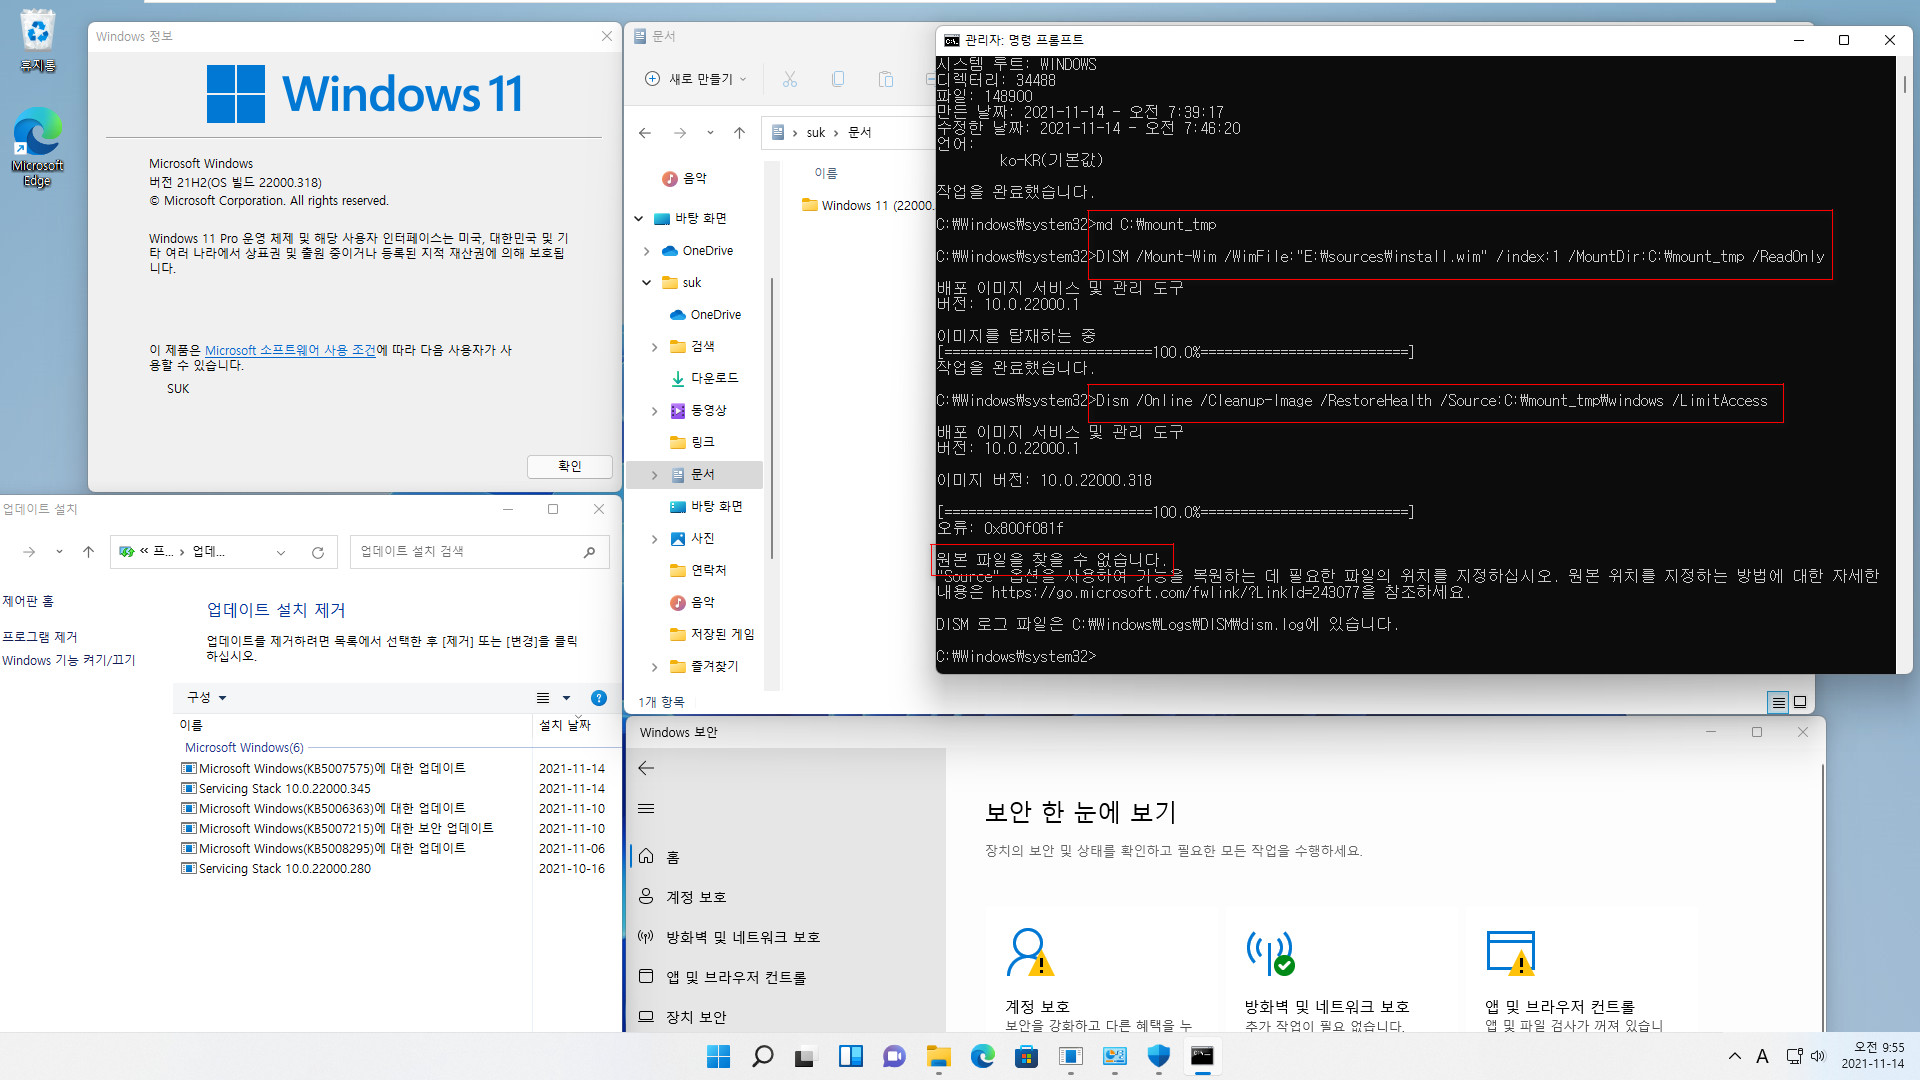Viewport: 1920px width, 1080px height.
Task: Open the Microsoft 소프트웨어 사용 조건 link
Action: [290, 350]
